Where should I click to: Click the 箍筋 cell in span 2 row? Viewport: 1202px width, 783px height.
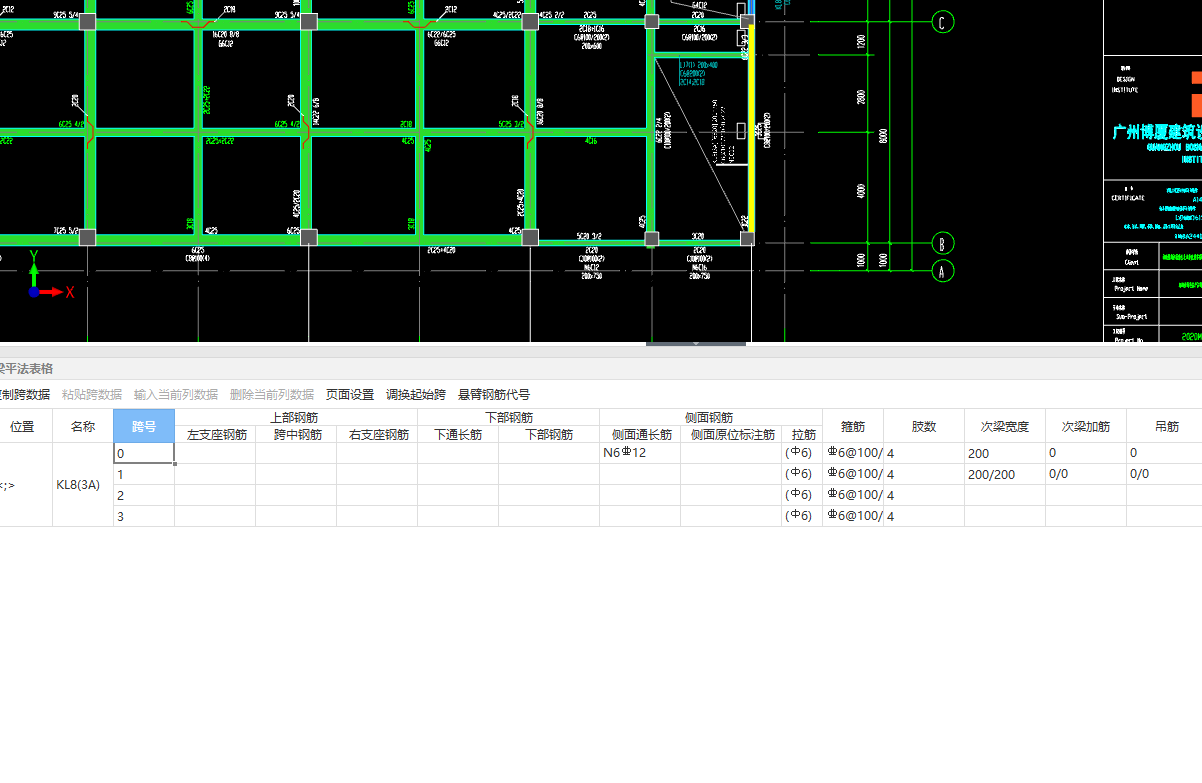(x=853, y=495)
